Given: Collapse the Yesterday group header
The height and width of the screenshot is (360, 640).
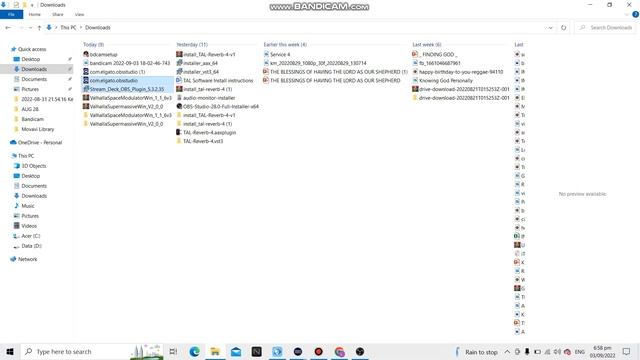Looking at the screenshot, I should (x=192, y=44).
